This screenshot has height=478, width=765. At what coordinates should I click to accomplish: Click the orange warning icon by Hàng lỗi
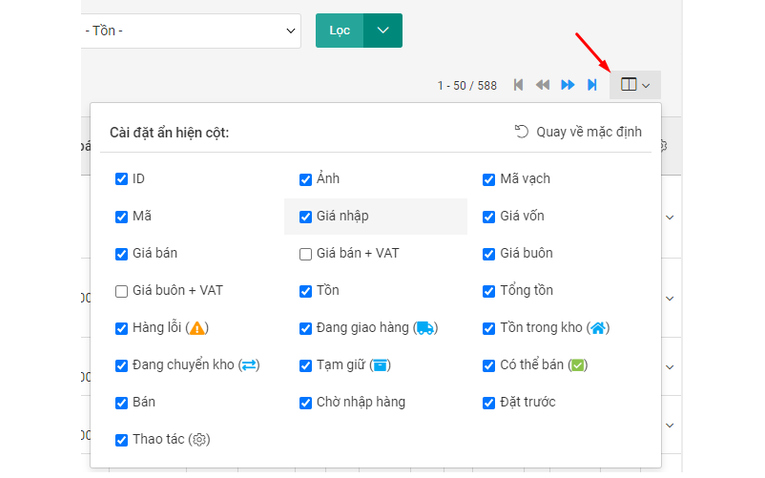point(197,328)
